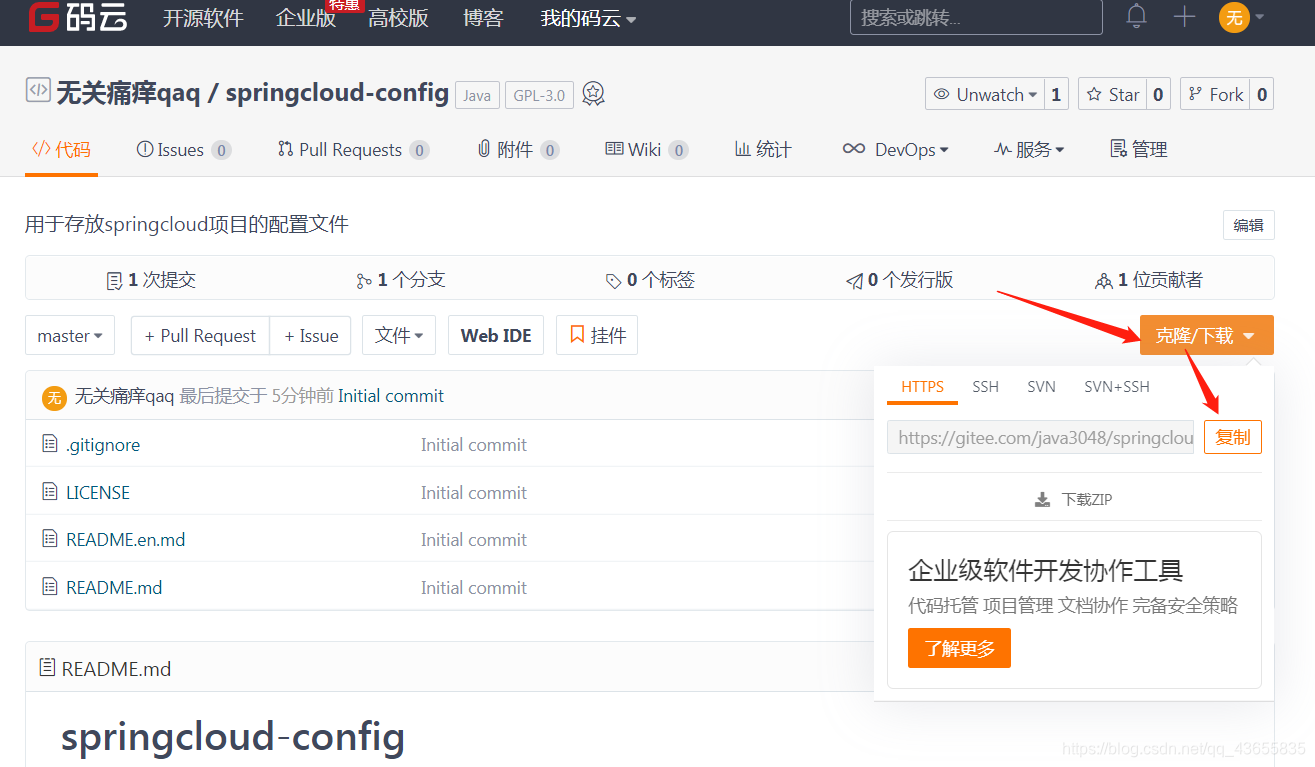The height and width of the screenshot is (767, 1315).
Task: Expand the 我的码云 menu
Action: point(588,18)
